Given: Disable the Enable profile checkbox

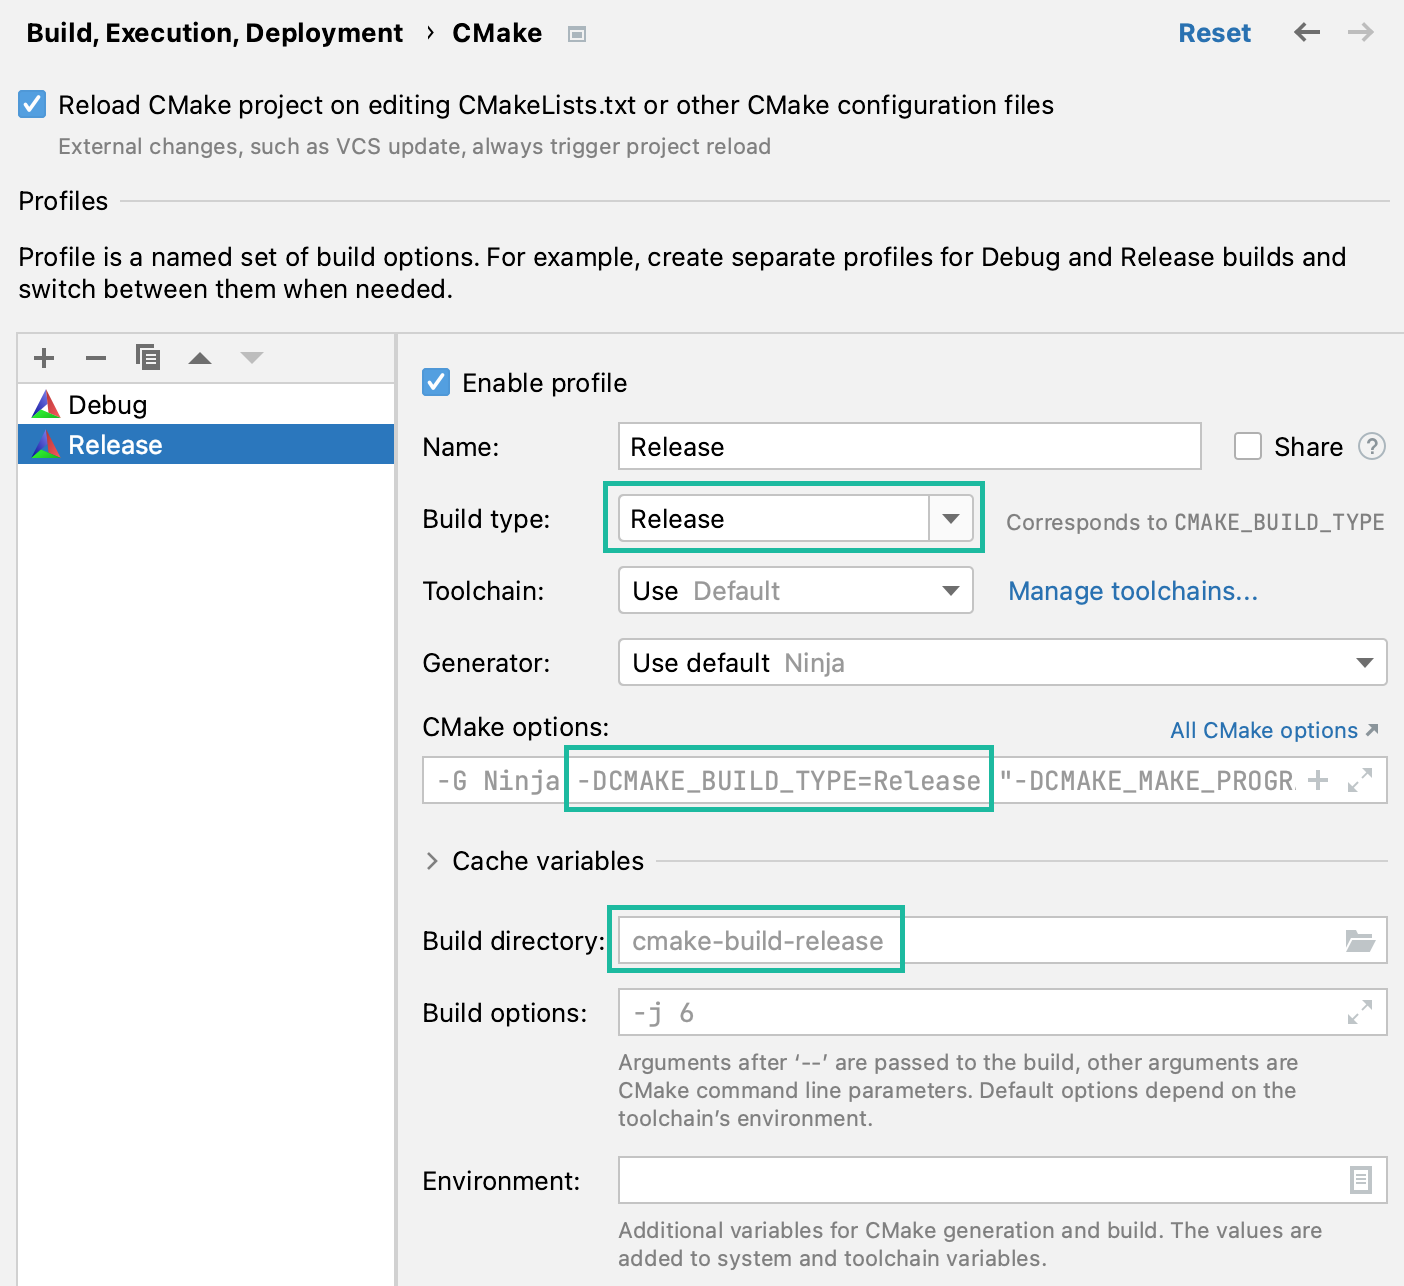Looking at the screenshot, I should point(436,382).
